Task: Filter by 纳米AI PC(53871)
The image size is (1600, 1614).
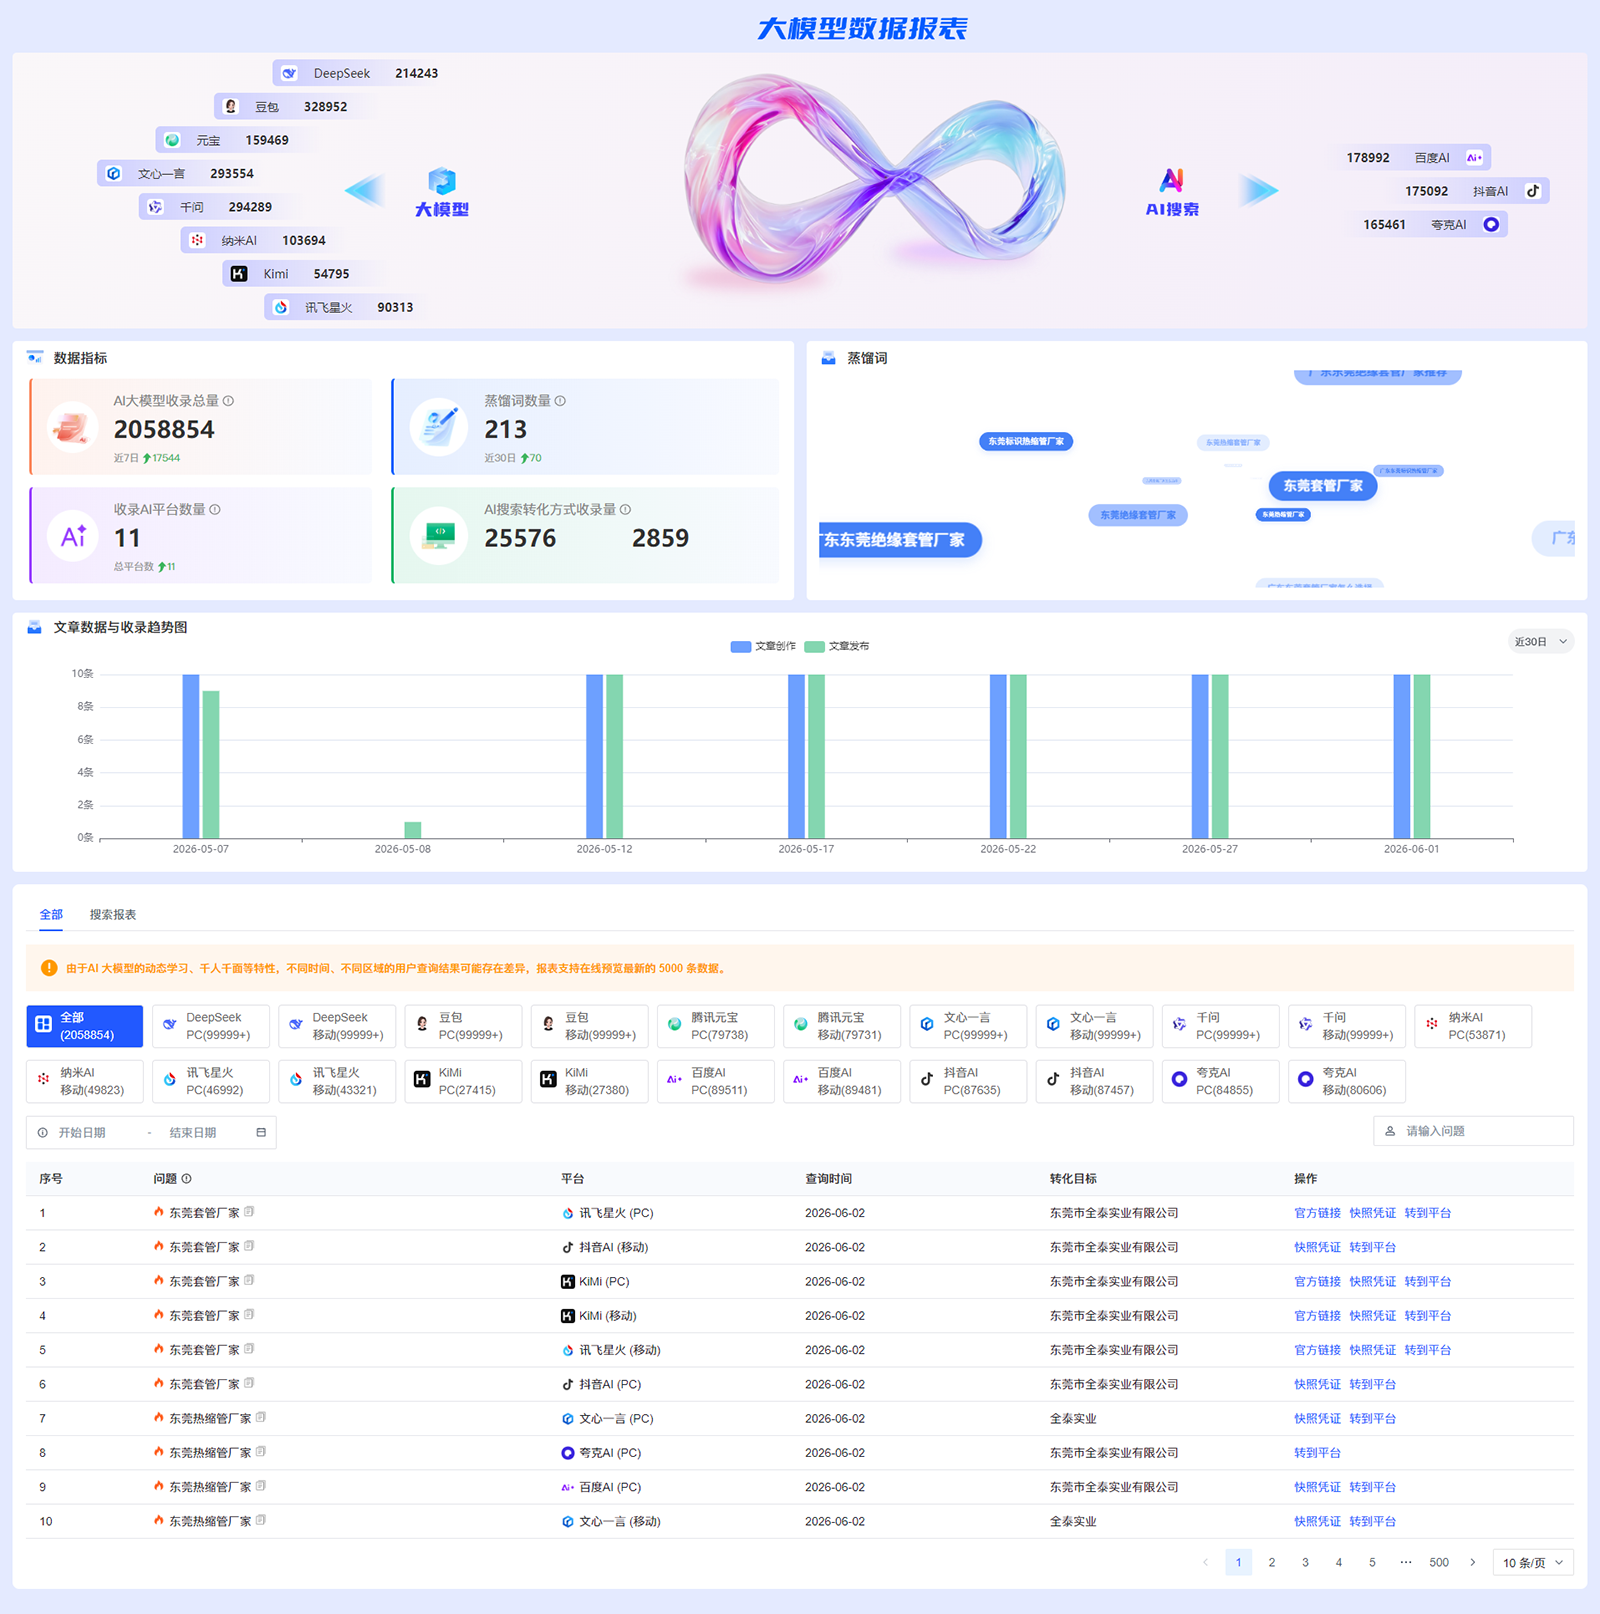Action: click(x=1474, y=1026)
